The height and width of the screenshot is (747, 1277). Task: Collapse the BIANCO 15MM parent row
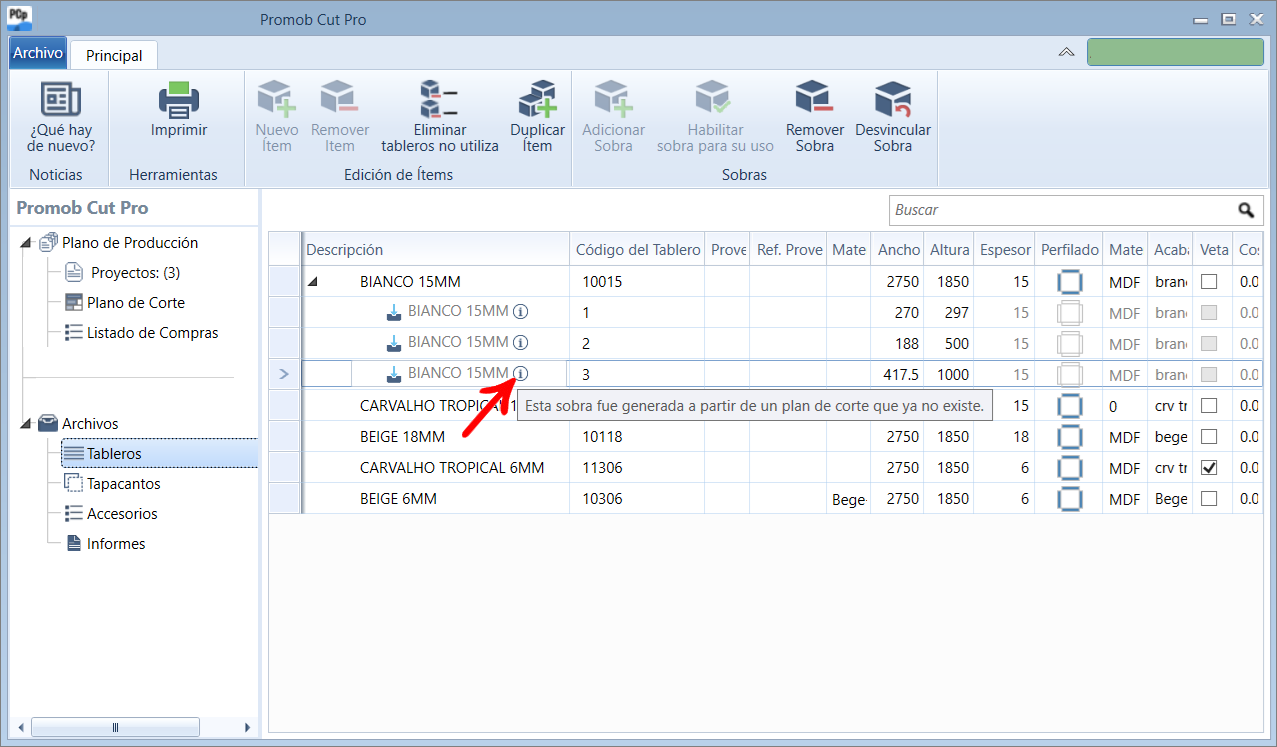[313, 282]
